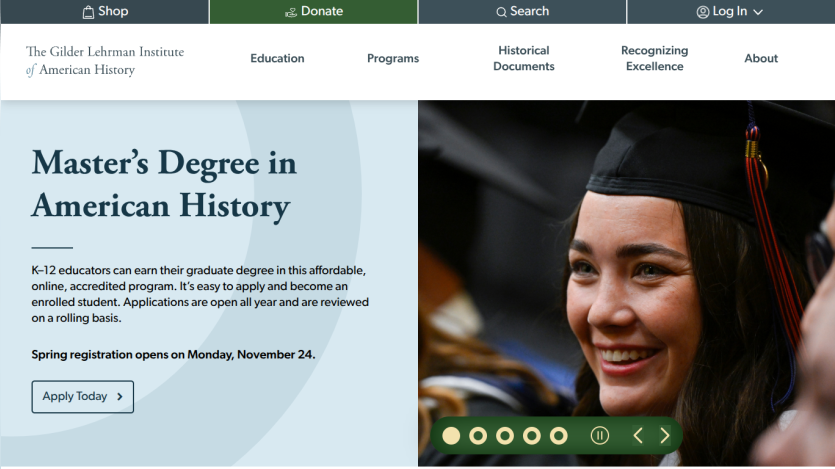This screenshot has height=469, width=835.
Task: Go to the previous slide arrow
Action: [x=638, y=436]
